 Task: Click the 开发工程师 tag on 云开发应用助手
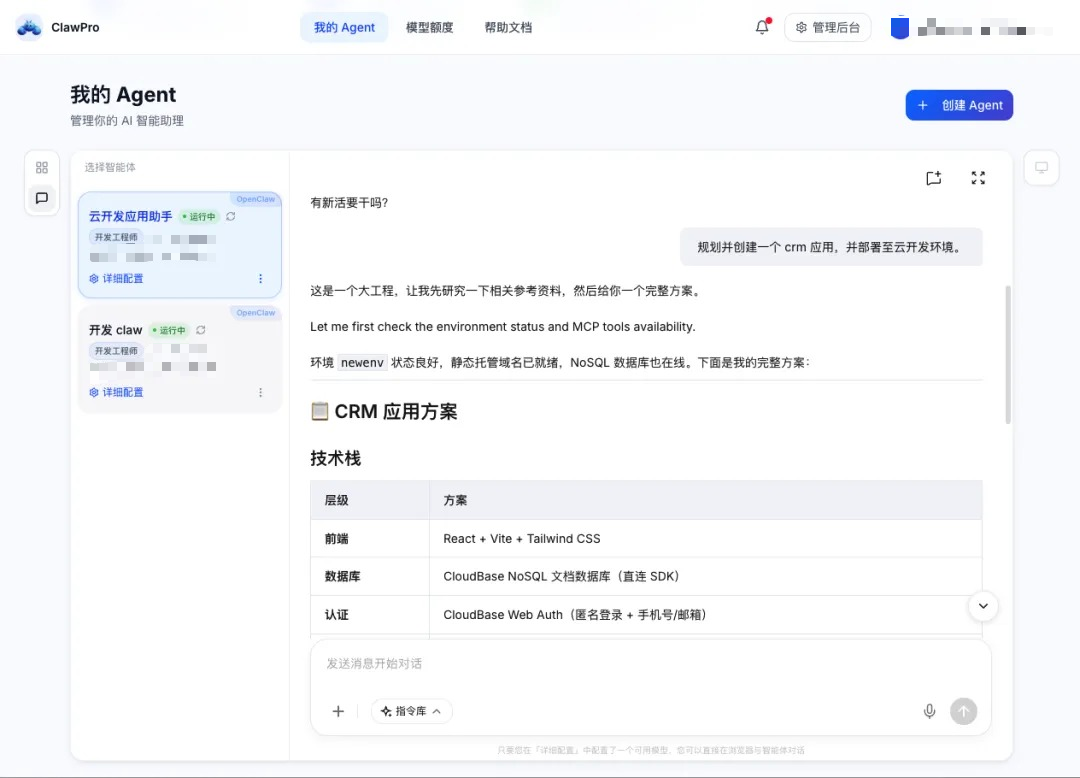tap(116, 237)
